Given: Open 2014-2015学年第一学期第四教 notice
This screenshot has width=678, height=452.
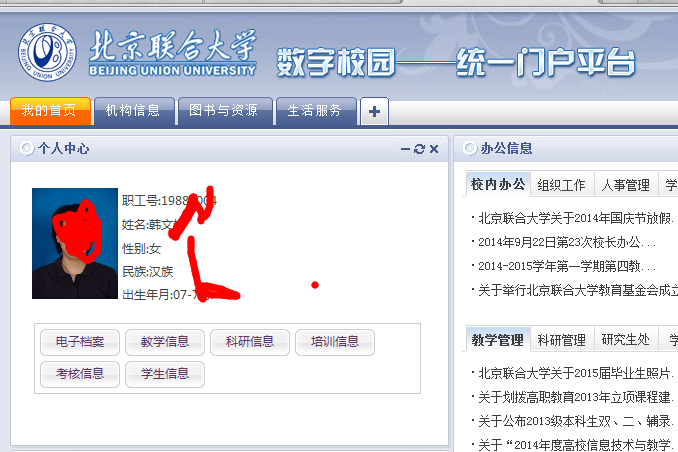Looking at the screenshot, I should pos(566,266).
